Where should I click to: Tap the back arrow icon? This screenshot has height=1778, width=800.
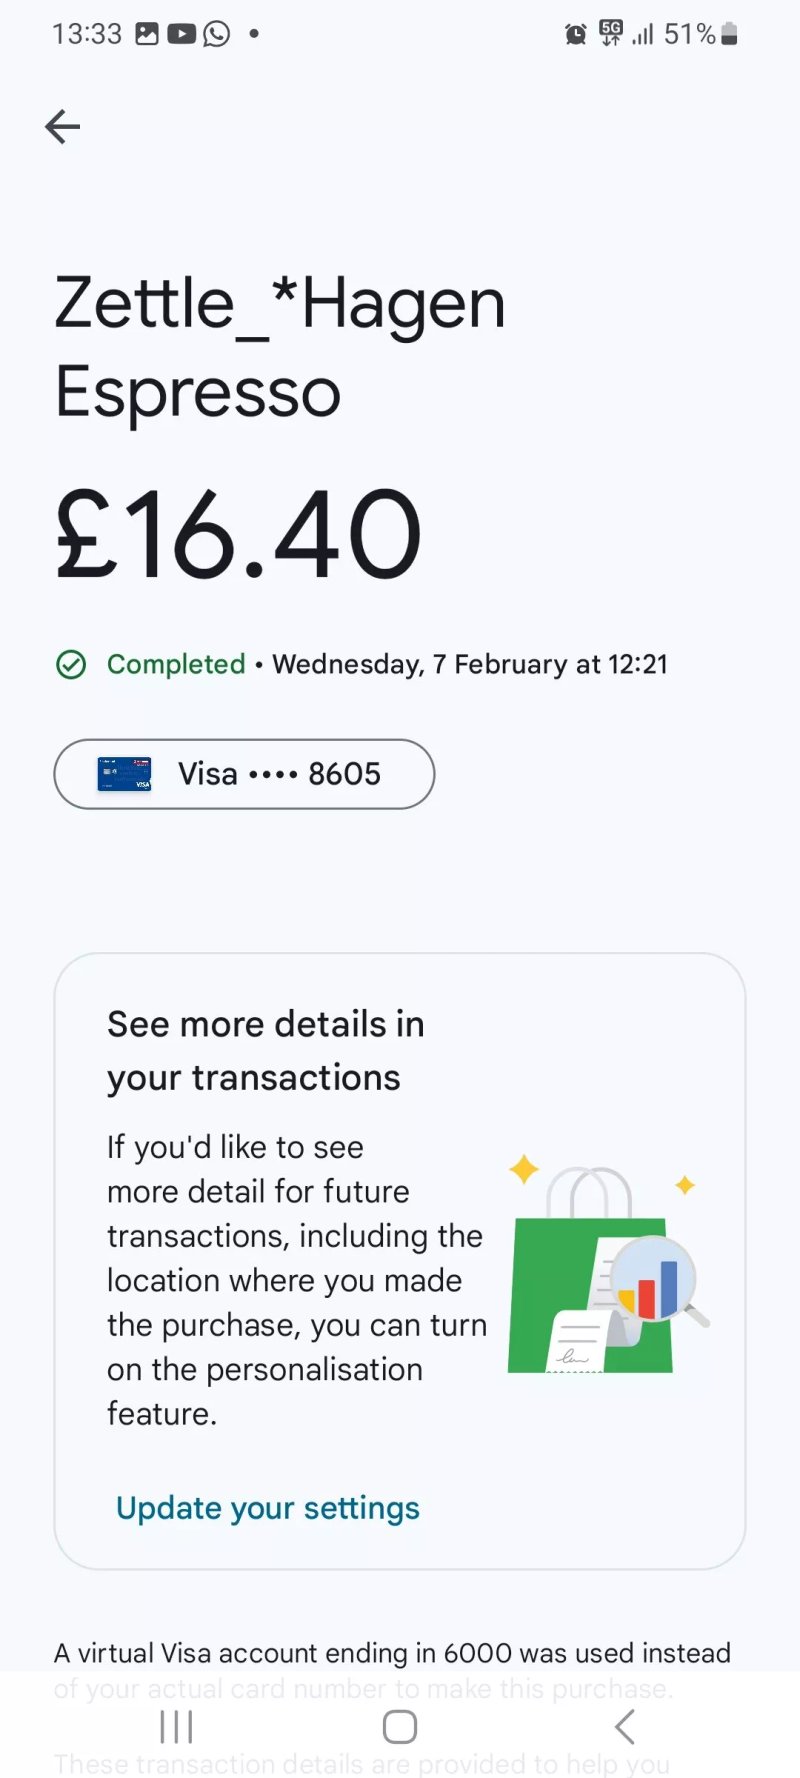(62, 127)
